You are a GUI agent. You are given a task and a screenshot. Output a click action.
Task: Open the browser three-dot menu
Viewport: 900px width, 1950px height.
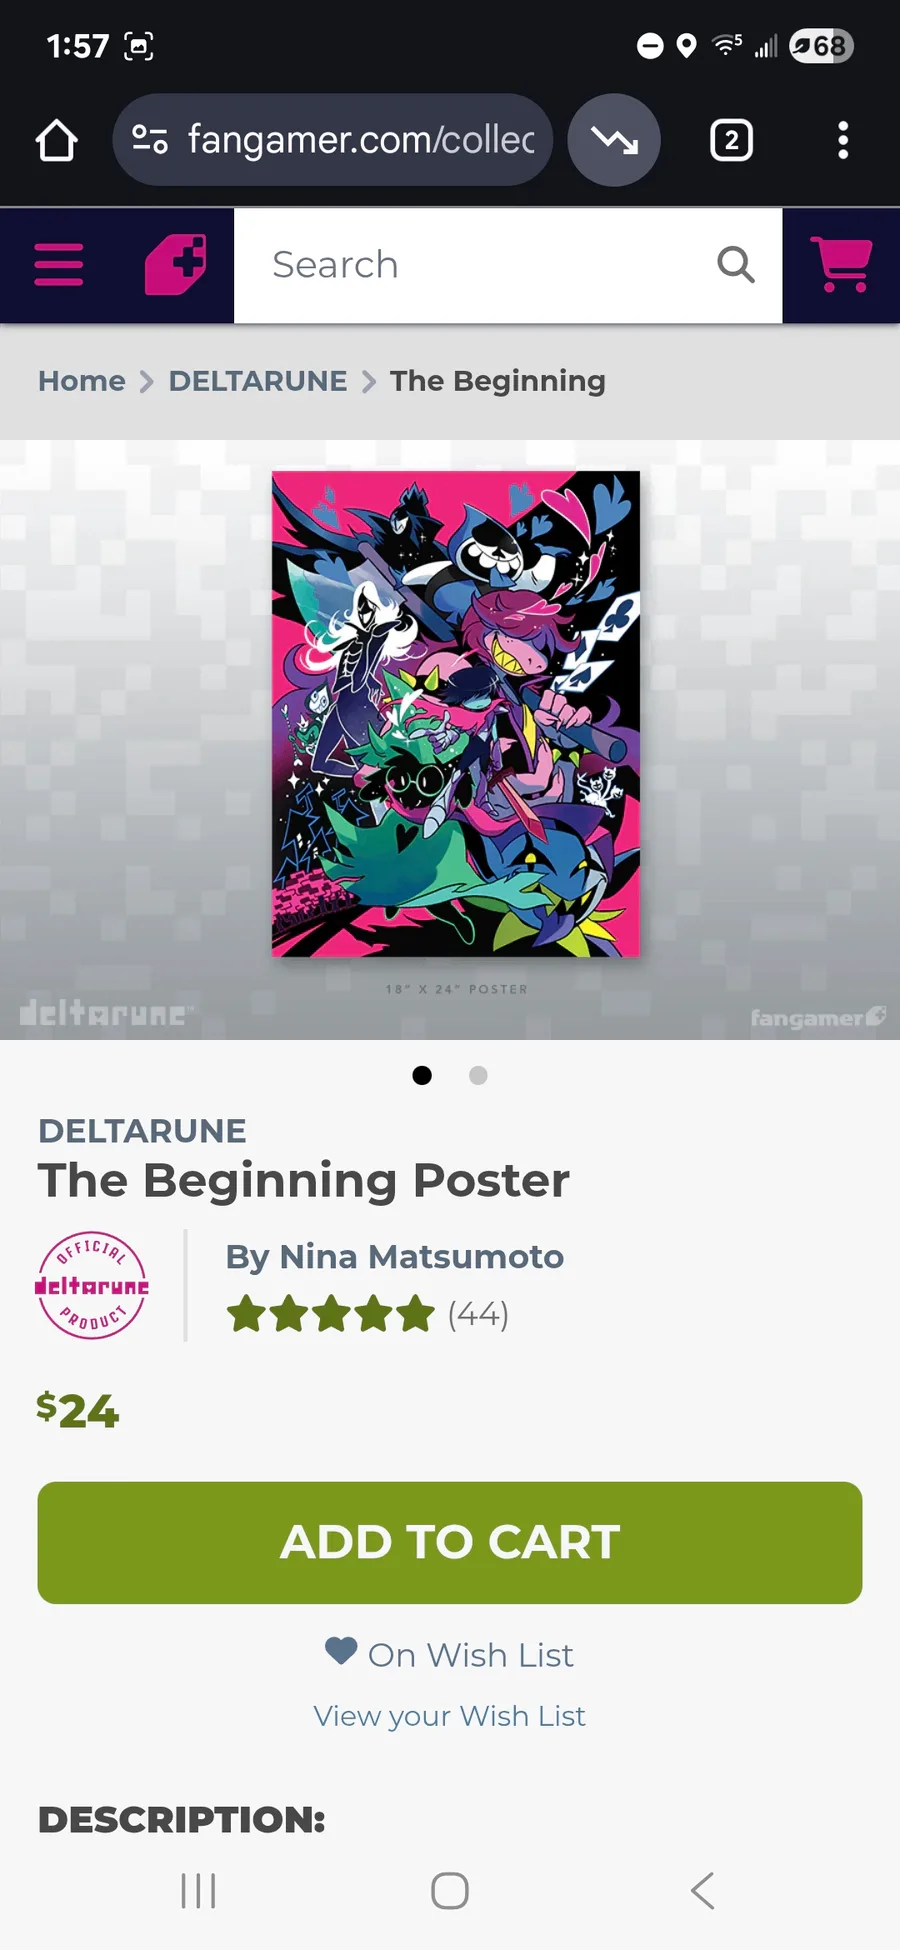tap(843, 140)
